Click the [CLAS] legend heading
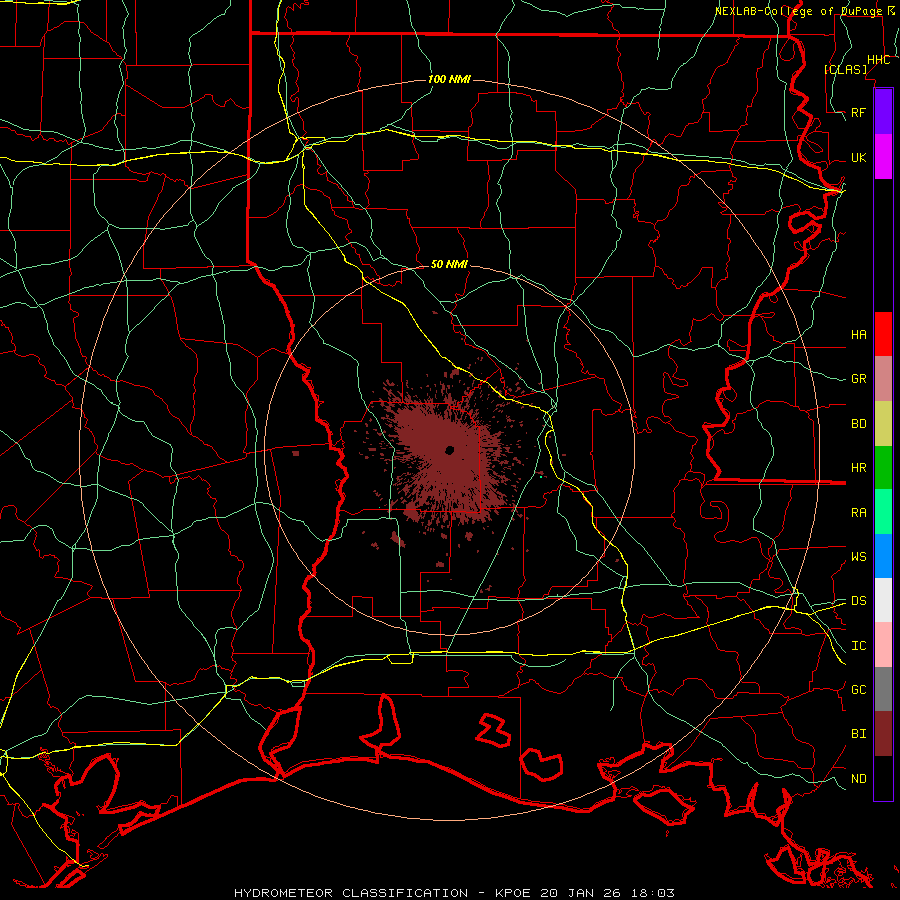This screenshot has height=900, width=900. [845, 69]
